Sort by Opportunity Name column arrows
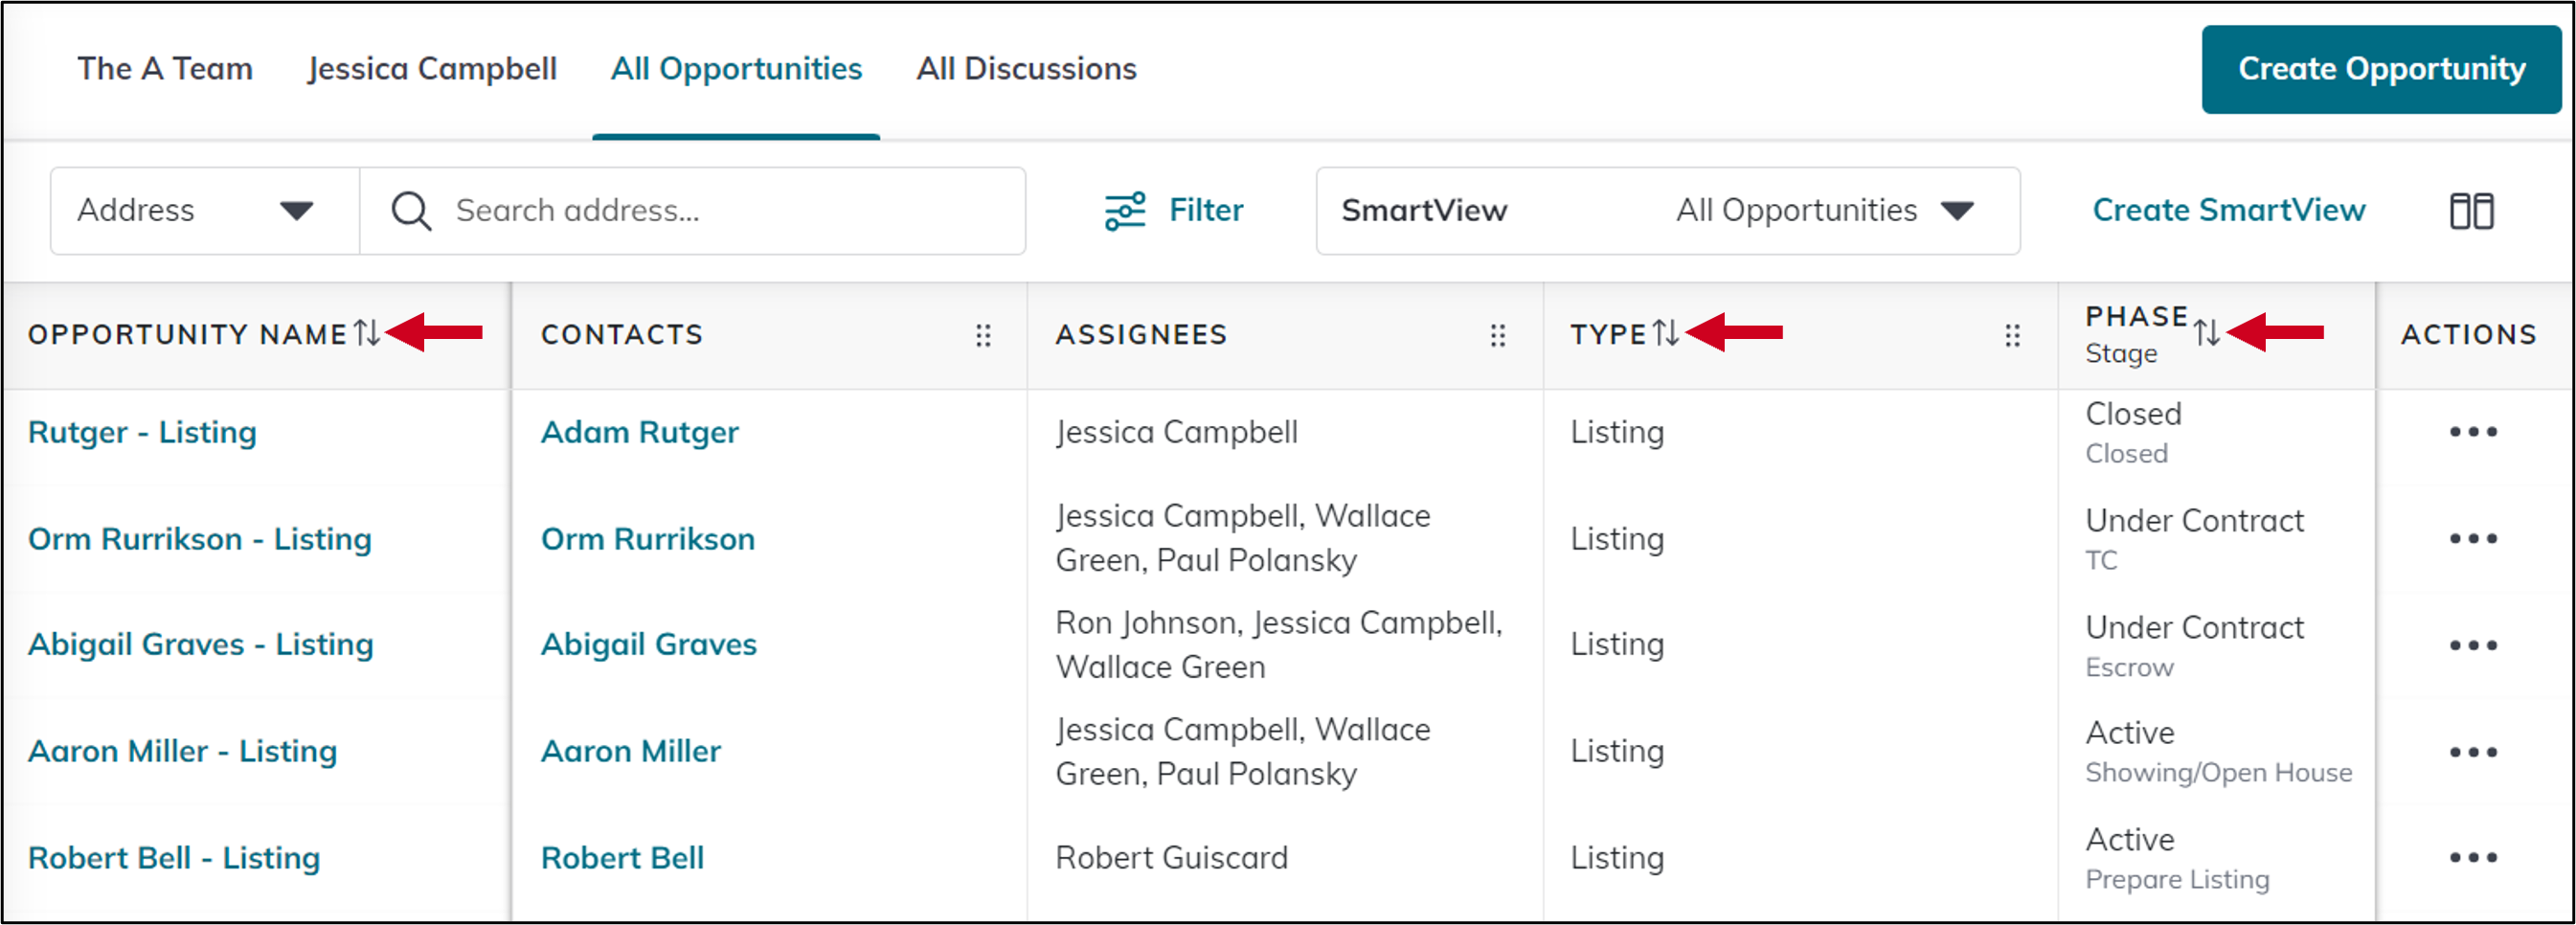2576x925 pixels. pyautogui.click(x=367, y=333)
